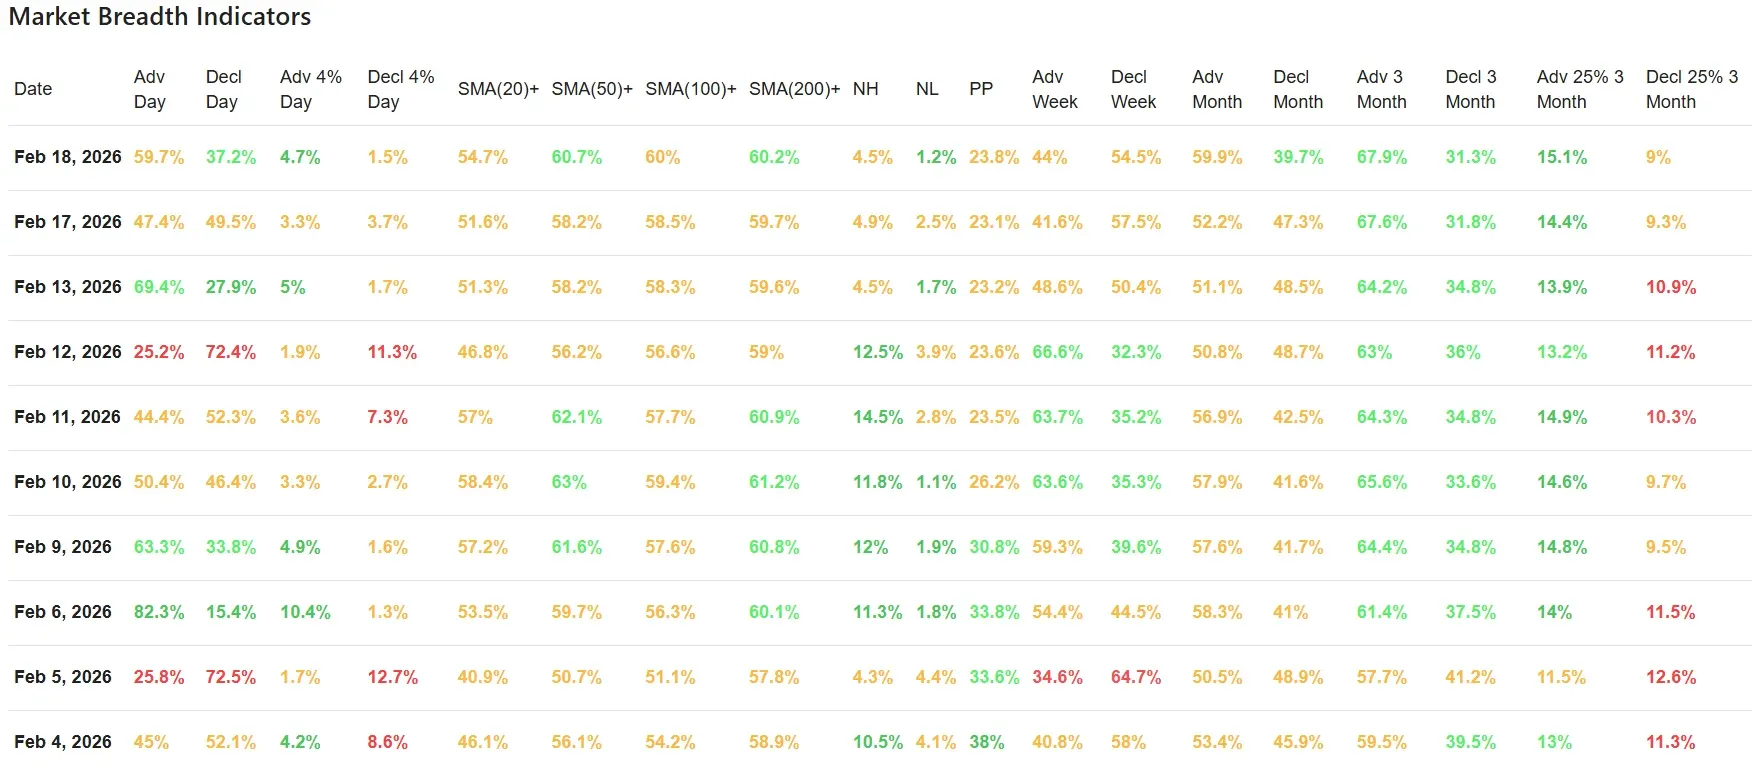Select the Feb 6, 2026 row date
The height and width of the screenshot is (769, 1754).
(63, 612)
